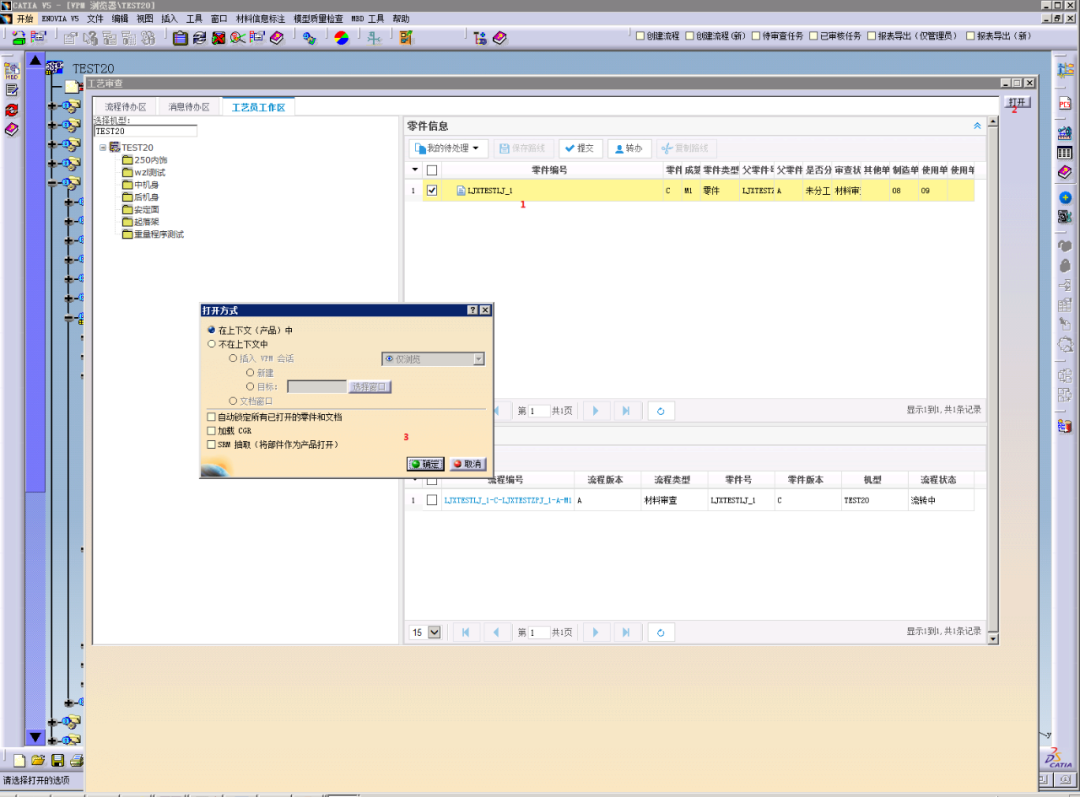
Task: Collapse the TEST20 tree node
Action: 103,147
